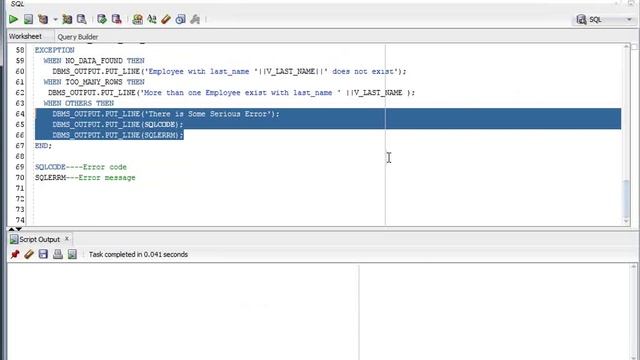This screenshot has width=640, height=360.
Task: Clear the worksheet with the eraser icon
Action: click(166, 19)
